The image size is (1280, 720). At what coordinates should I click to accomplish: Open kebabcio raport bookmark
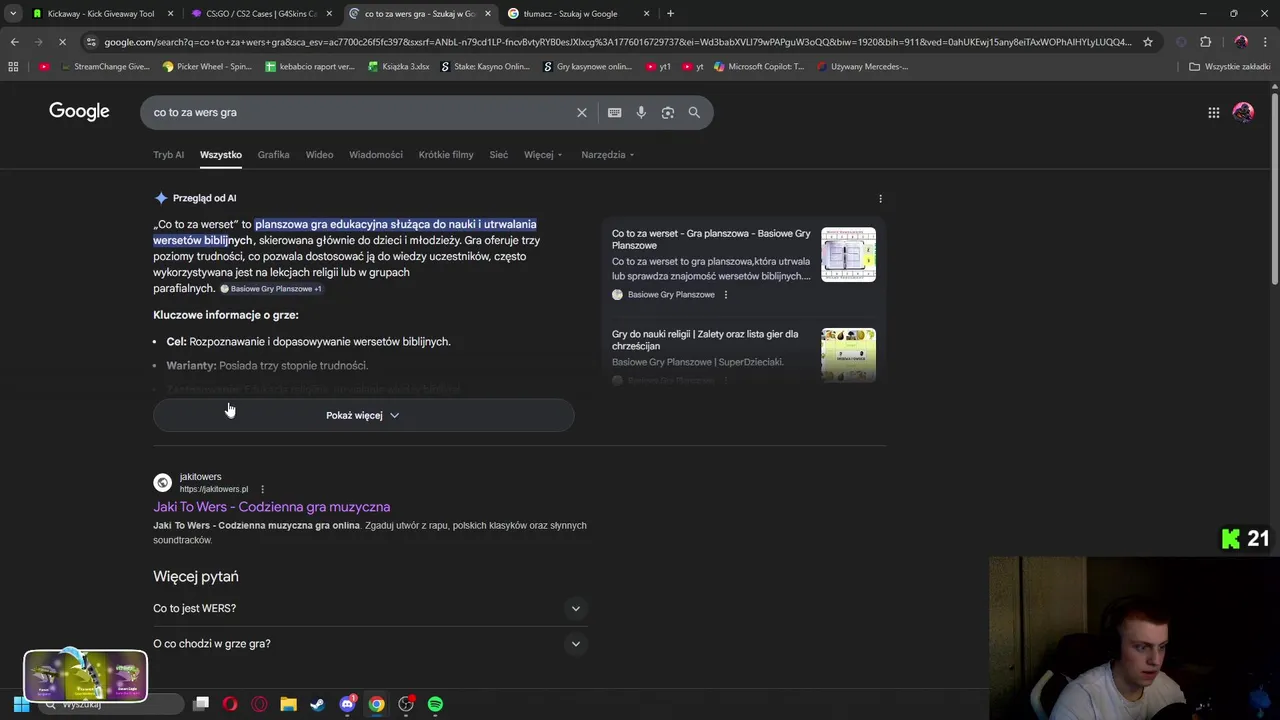[x=310, y=67]
